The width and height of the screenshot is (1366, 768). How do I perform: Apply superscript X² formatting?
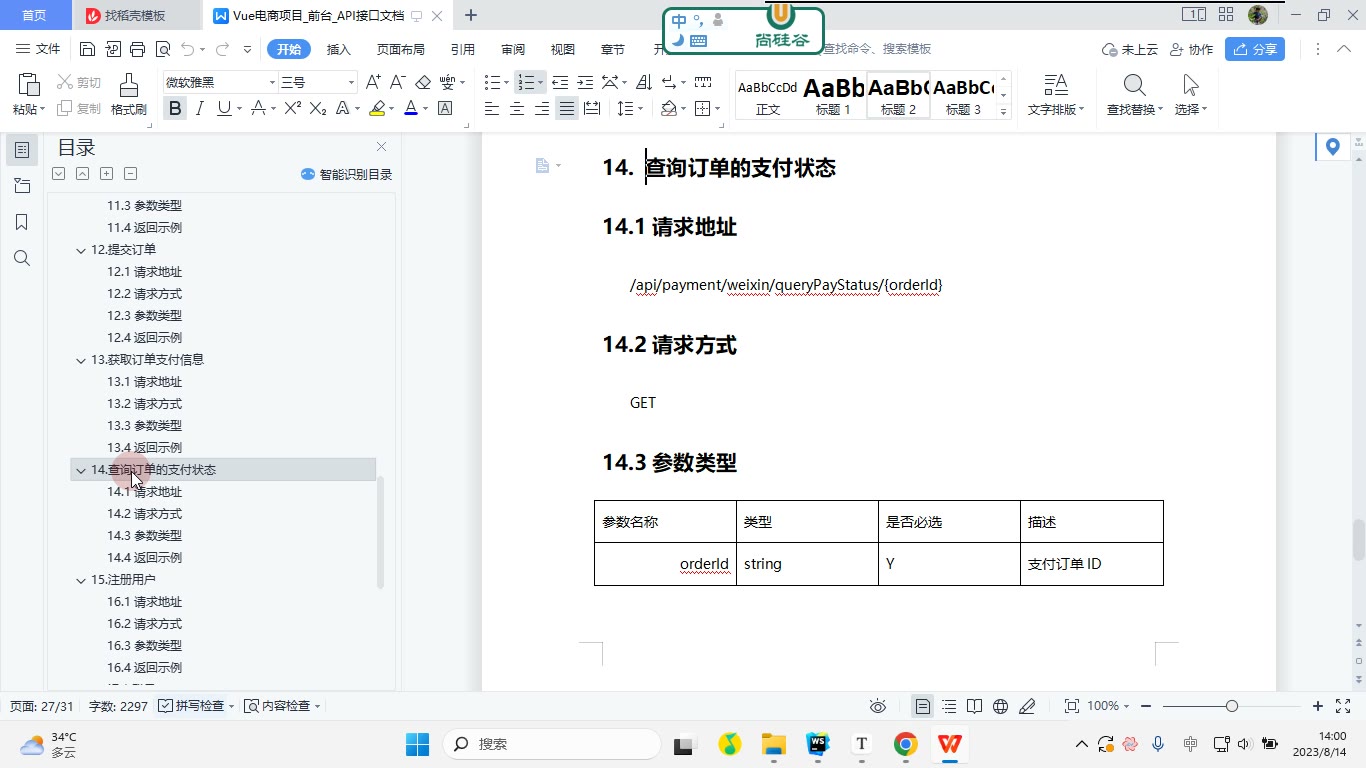(x=293, y=108)
